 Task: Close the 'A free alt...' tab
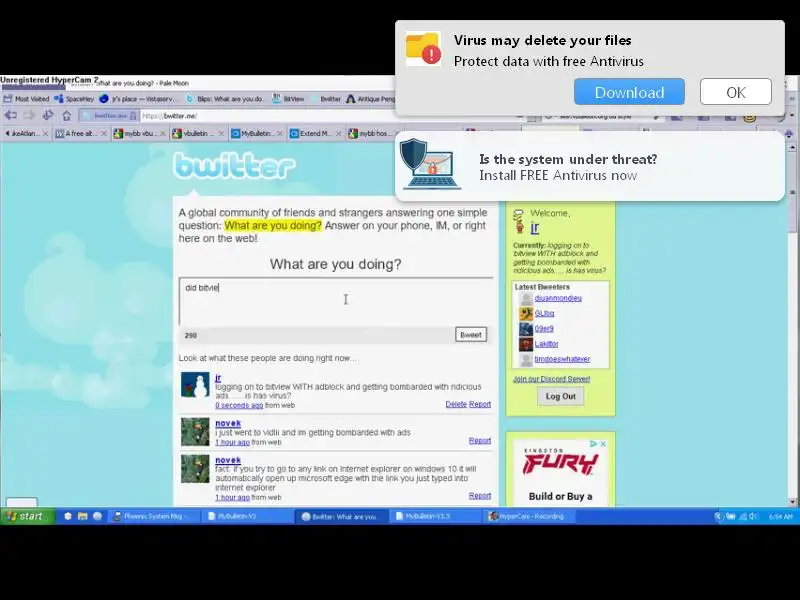104,134
